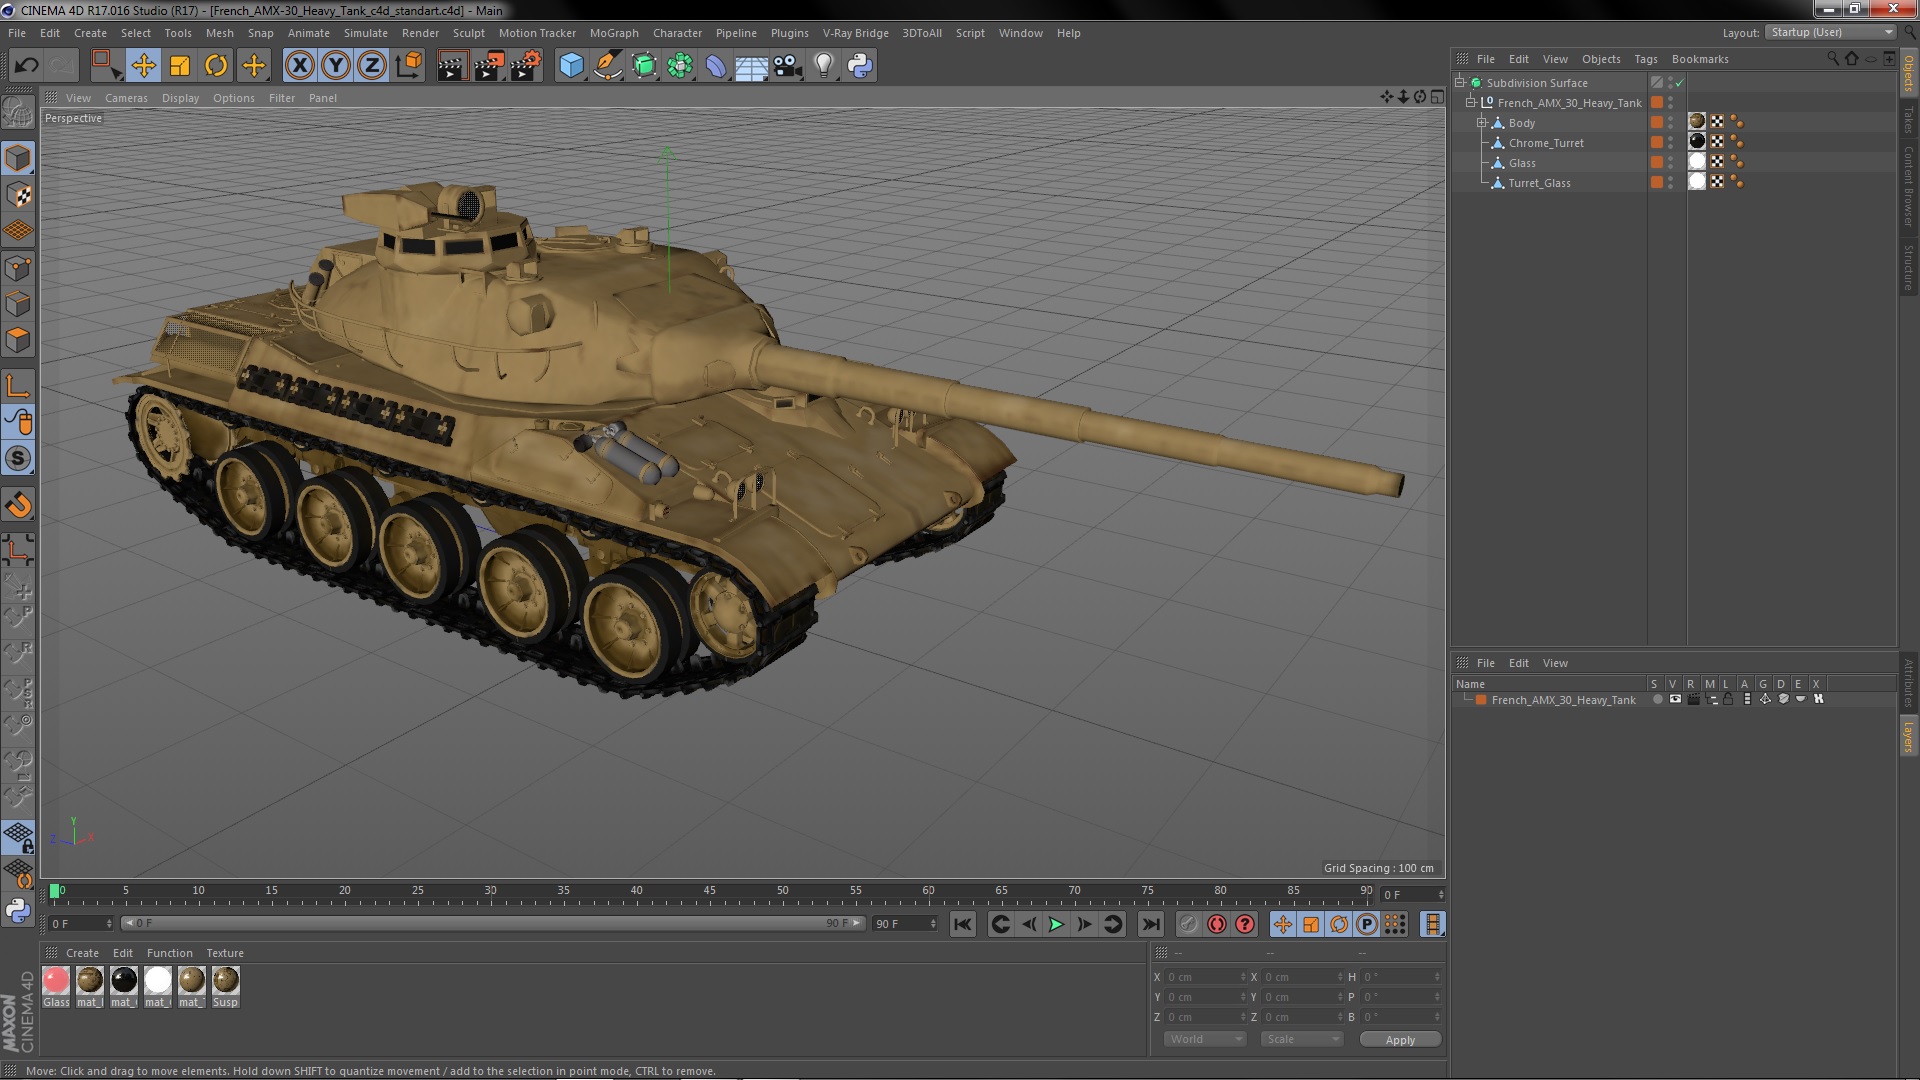Click the Undo arrow icon
Screen dimensions: 1920x1080
click(26, 66)
